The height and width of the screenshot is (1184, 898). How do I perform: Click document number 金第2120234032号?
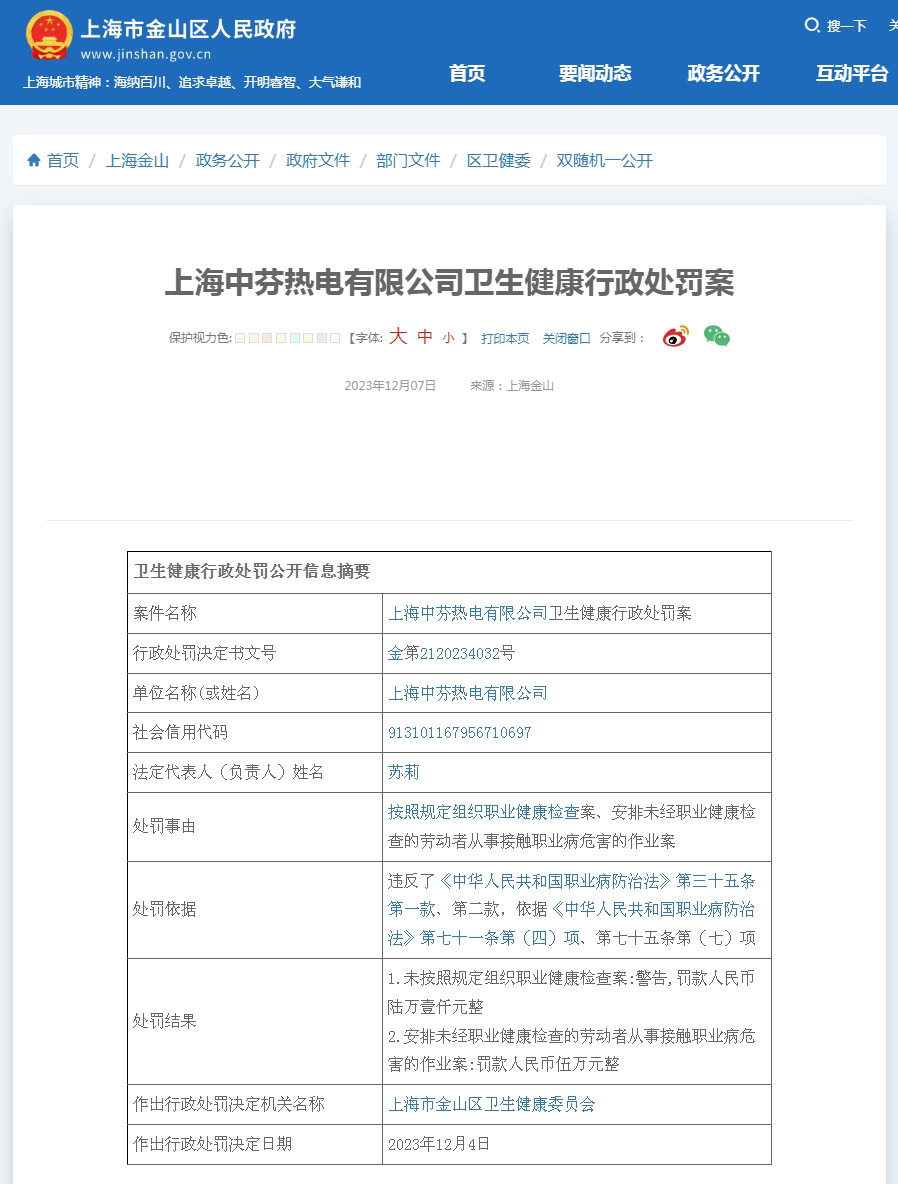pos(451,653)
